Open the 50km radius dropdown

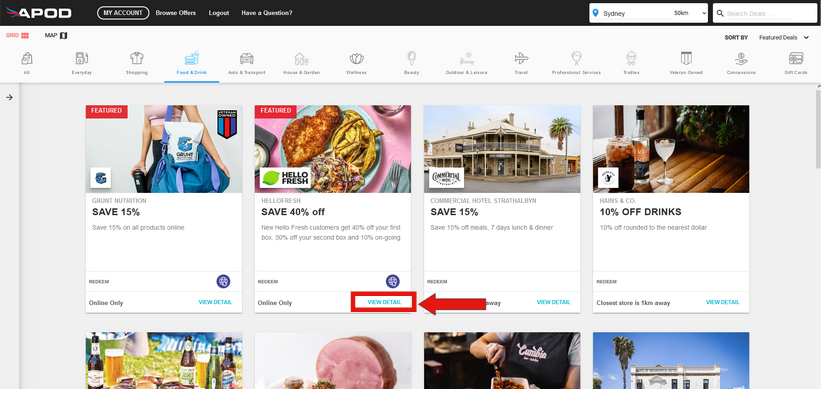coord(690,13)
